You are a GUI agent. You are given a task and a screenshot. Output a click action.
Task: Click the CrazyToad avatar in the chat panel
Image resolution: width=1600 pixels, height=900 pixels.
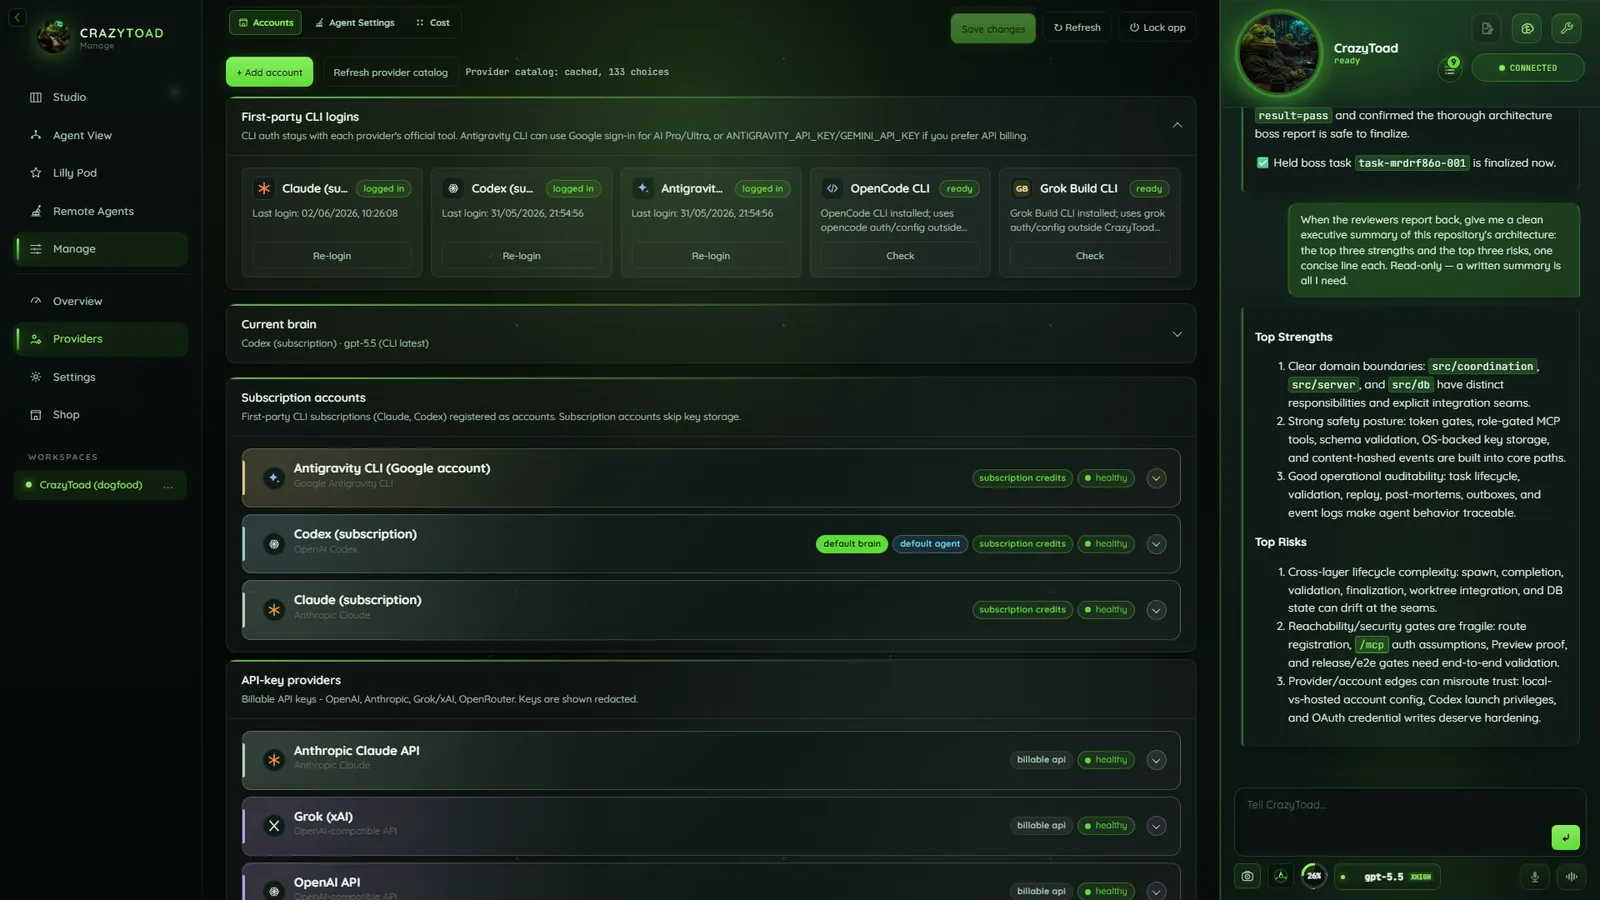[x=1278, y=53]
